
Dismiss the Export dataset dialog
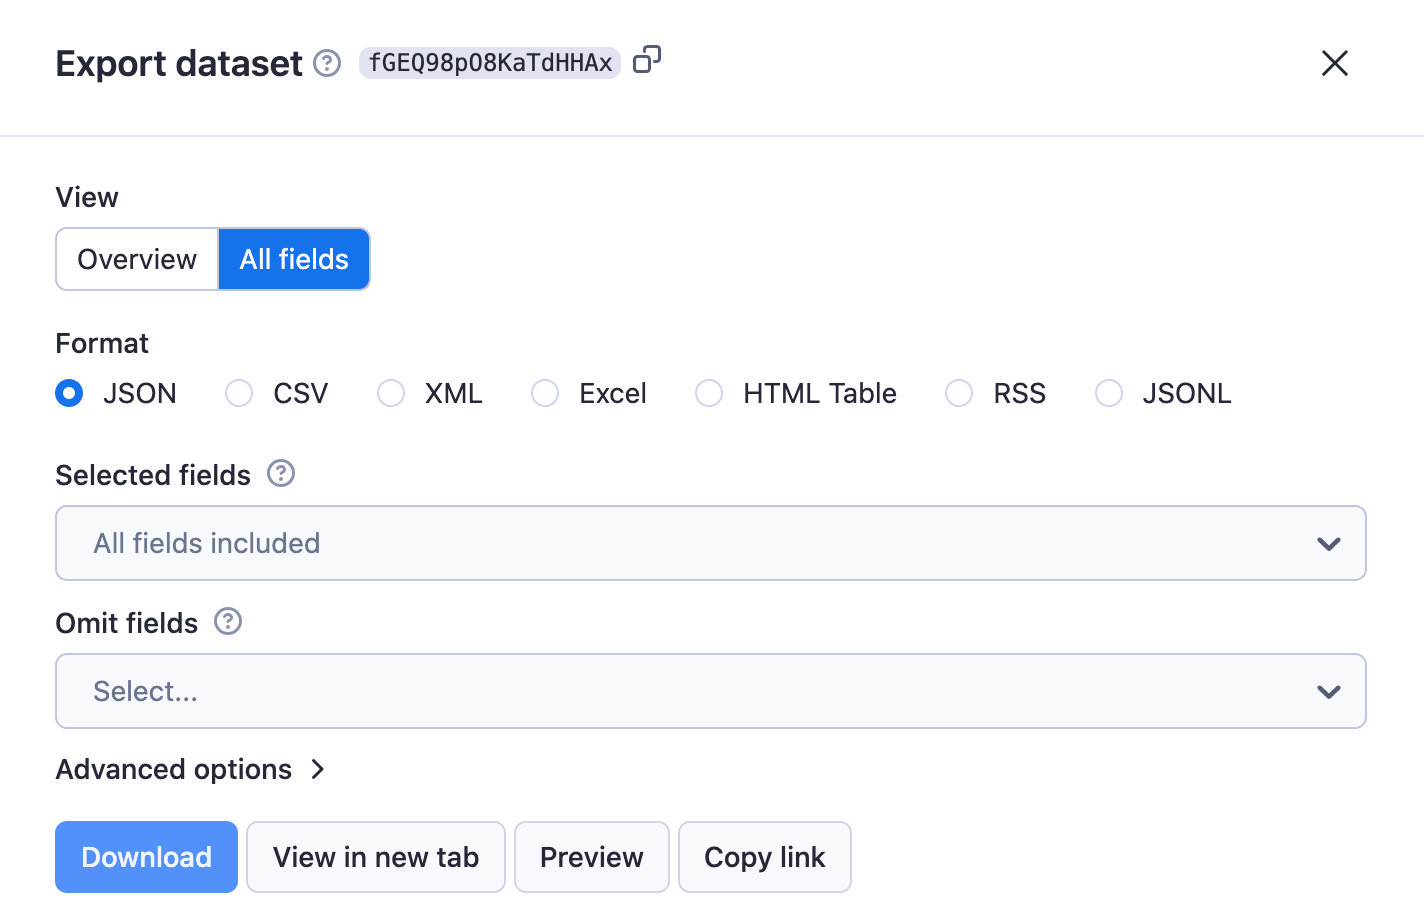pyautogui.click(x=1334, y=63)
